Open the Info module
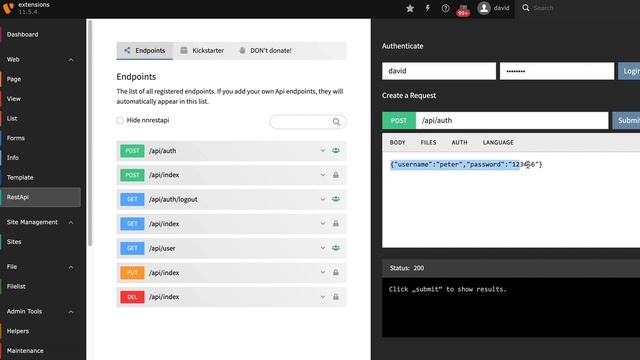 [x=40, y=158]
